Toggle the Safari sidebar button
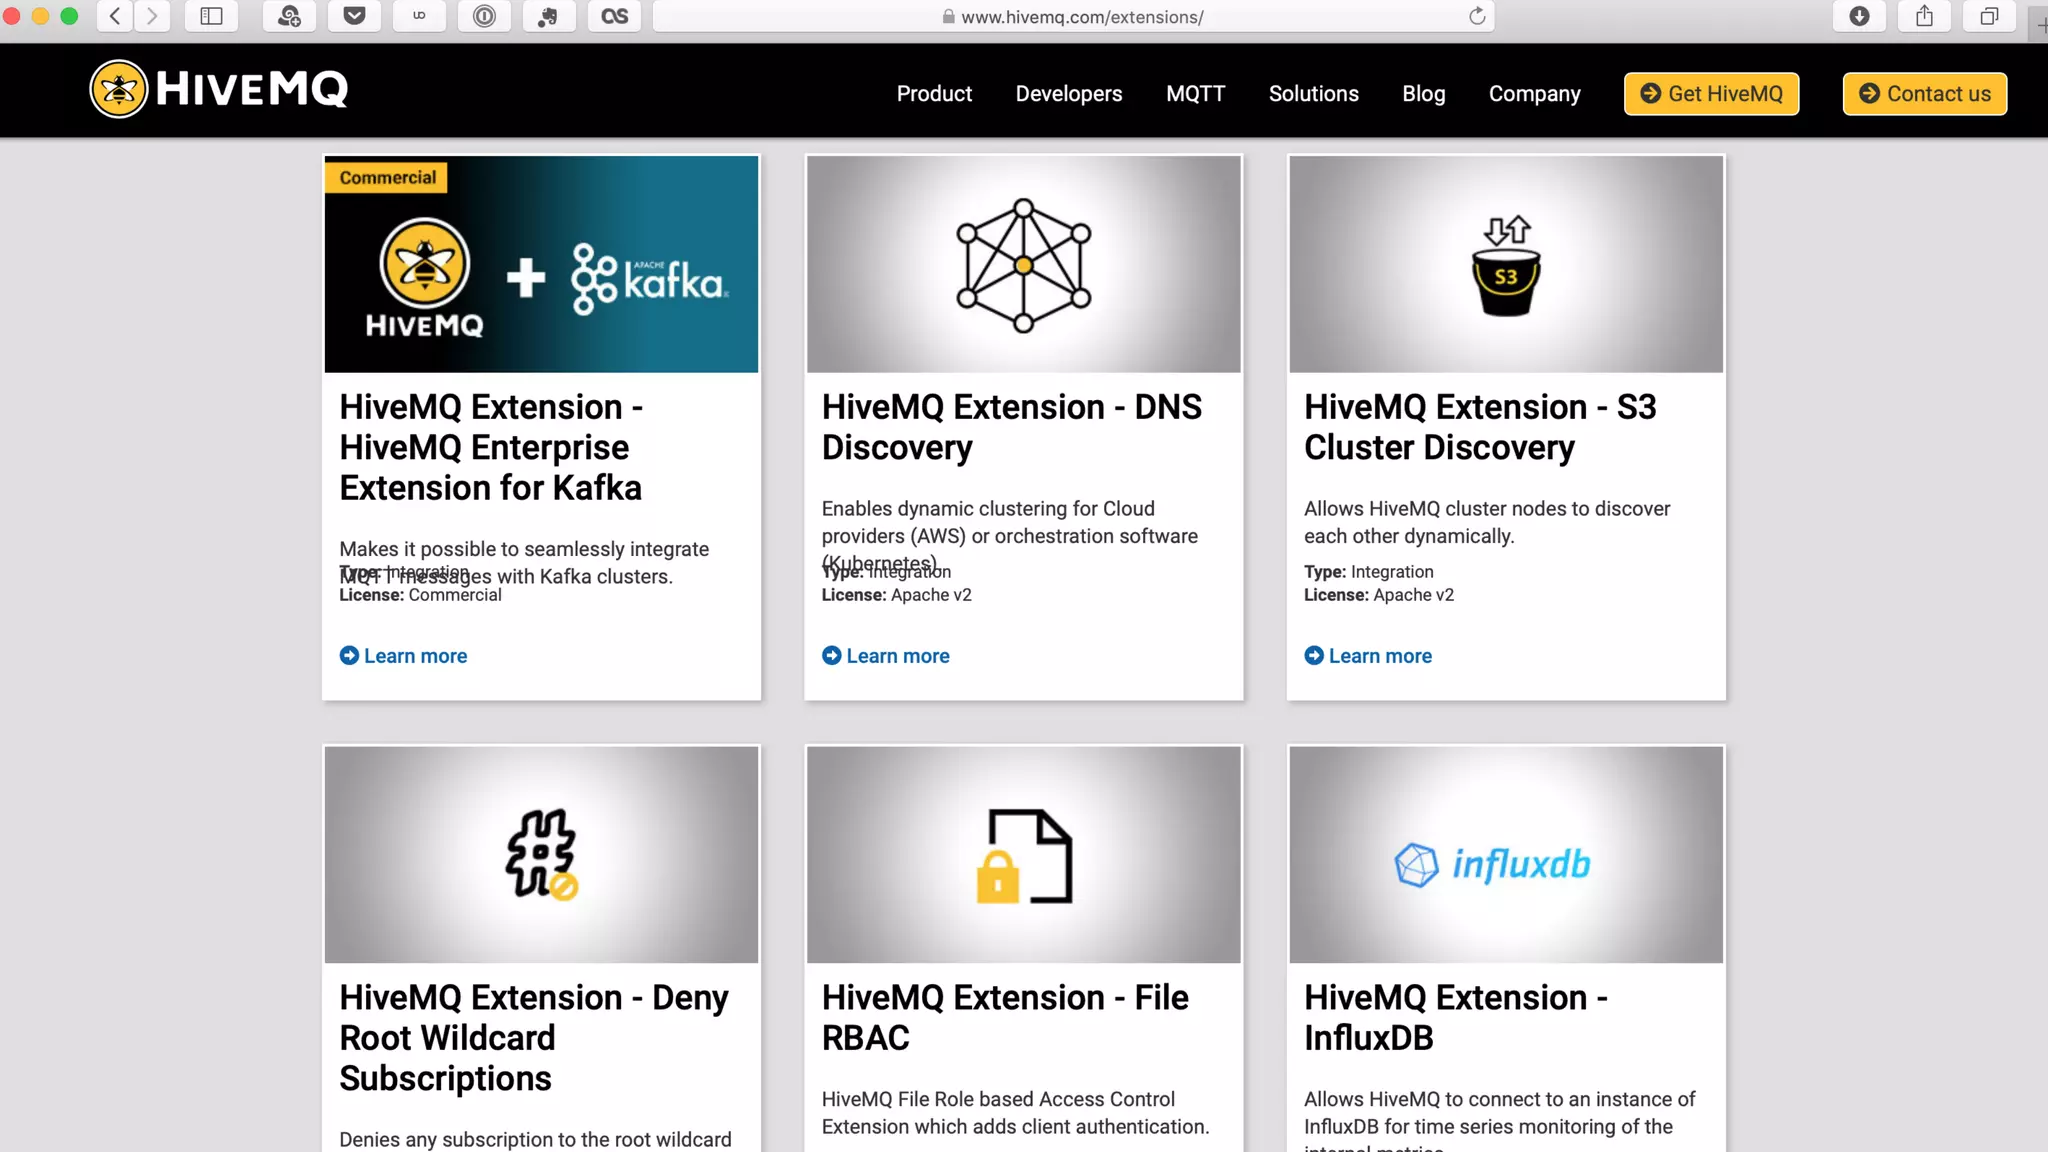The image size is (2048, 1152). click(211, 16)
